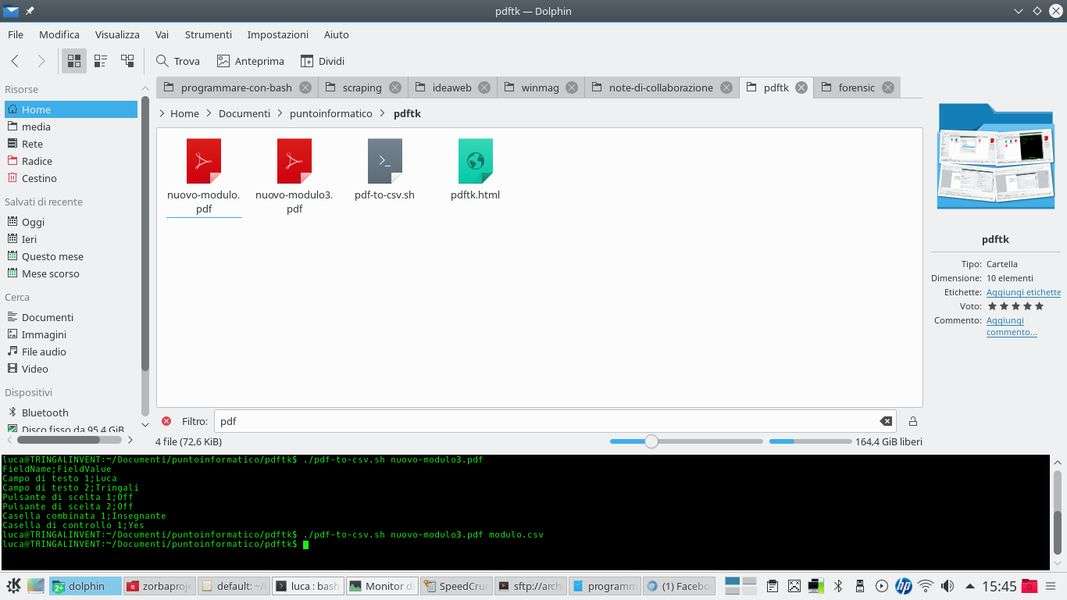
Task: Split the view with Dividi
Action: click(321, 61)
